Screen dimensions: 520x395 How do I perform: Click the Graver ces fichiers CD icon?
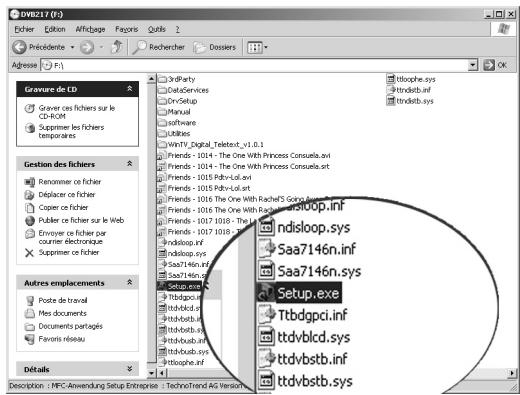click(x=30, y=108)
